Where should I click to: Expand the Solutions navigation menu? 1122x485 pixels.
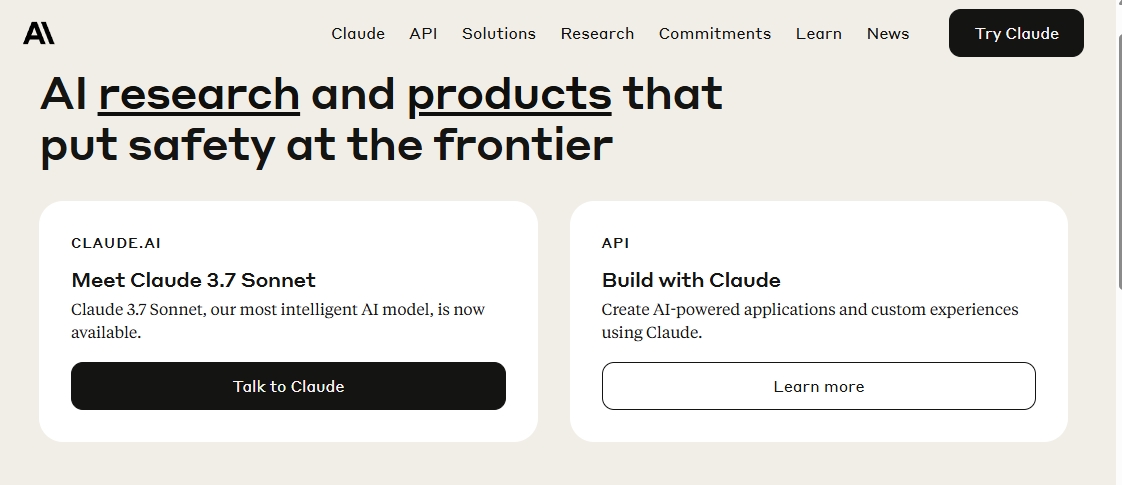(498, 33)
